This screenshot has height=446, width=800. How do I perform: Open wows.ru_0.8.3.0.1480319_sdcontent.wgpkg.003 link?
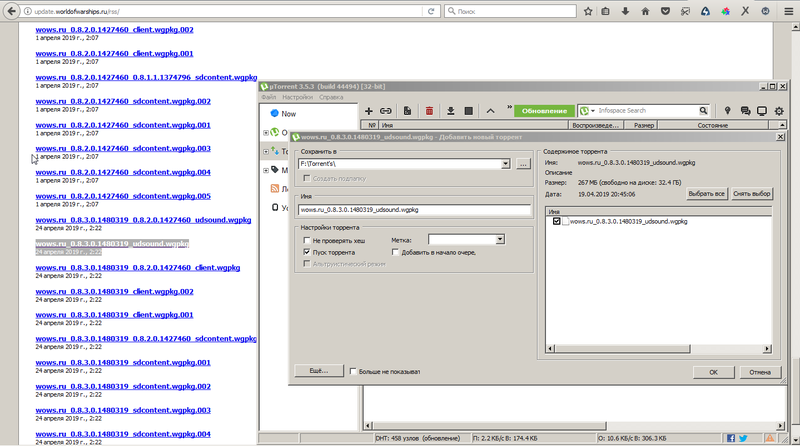click(123, 410)
